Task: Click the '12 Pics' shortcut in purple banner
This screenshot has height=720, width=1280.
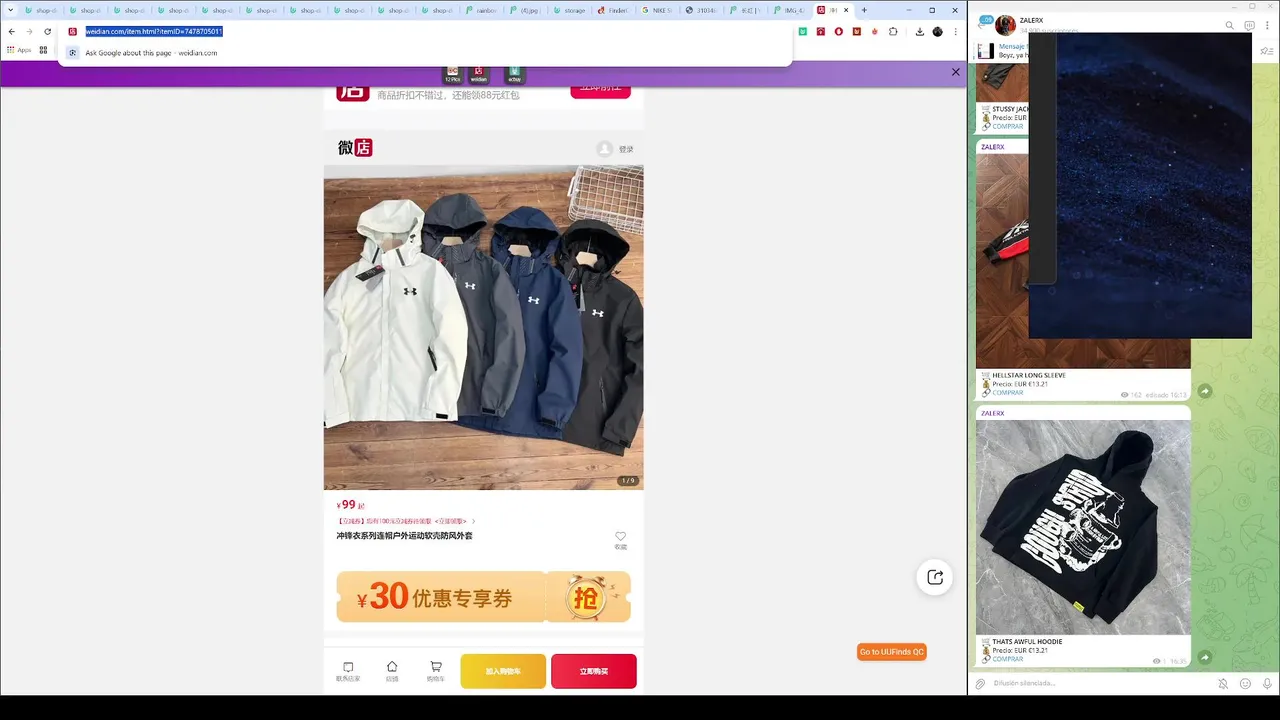Action: [x=453, y=74]
